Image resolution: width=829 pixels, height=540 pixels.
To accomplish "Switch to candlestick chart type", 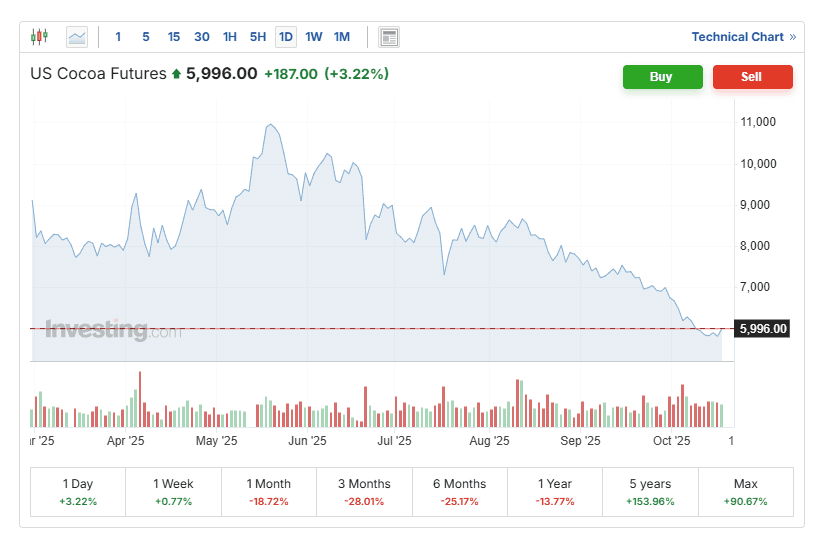I will tap(40, 37).
